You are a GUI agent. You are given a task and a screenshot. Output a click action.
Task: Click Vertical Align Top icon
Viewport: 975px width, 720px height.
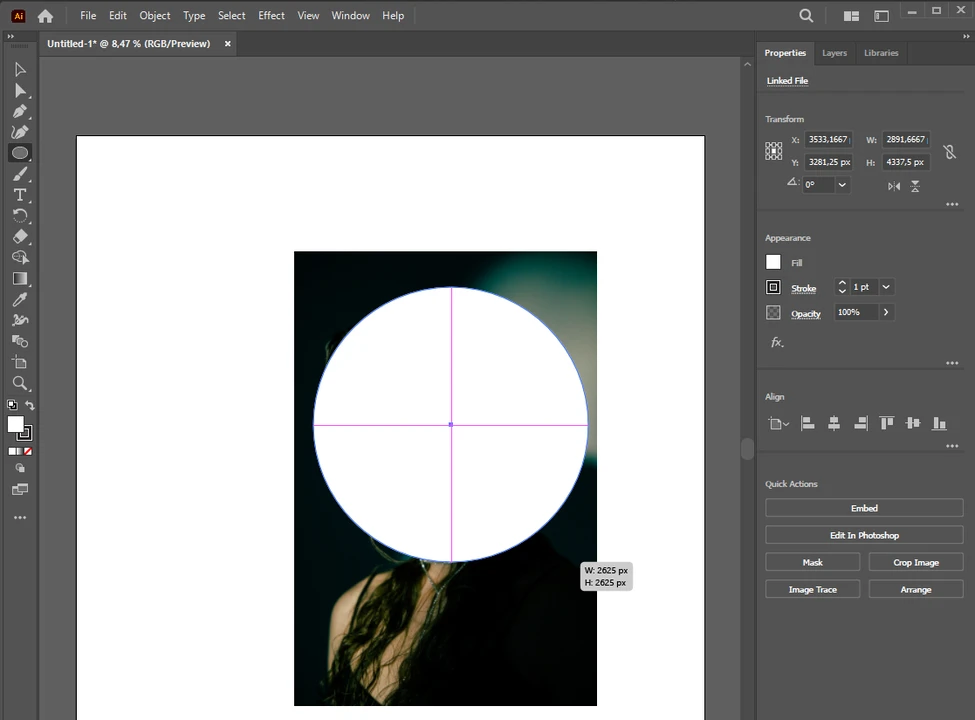(887, 423)
